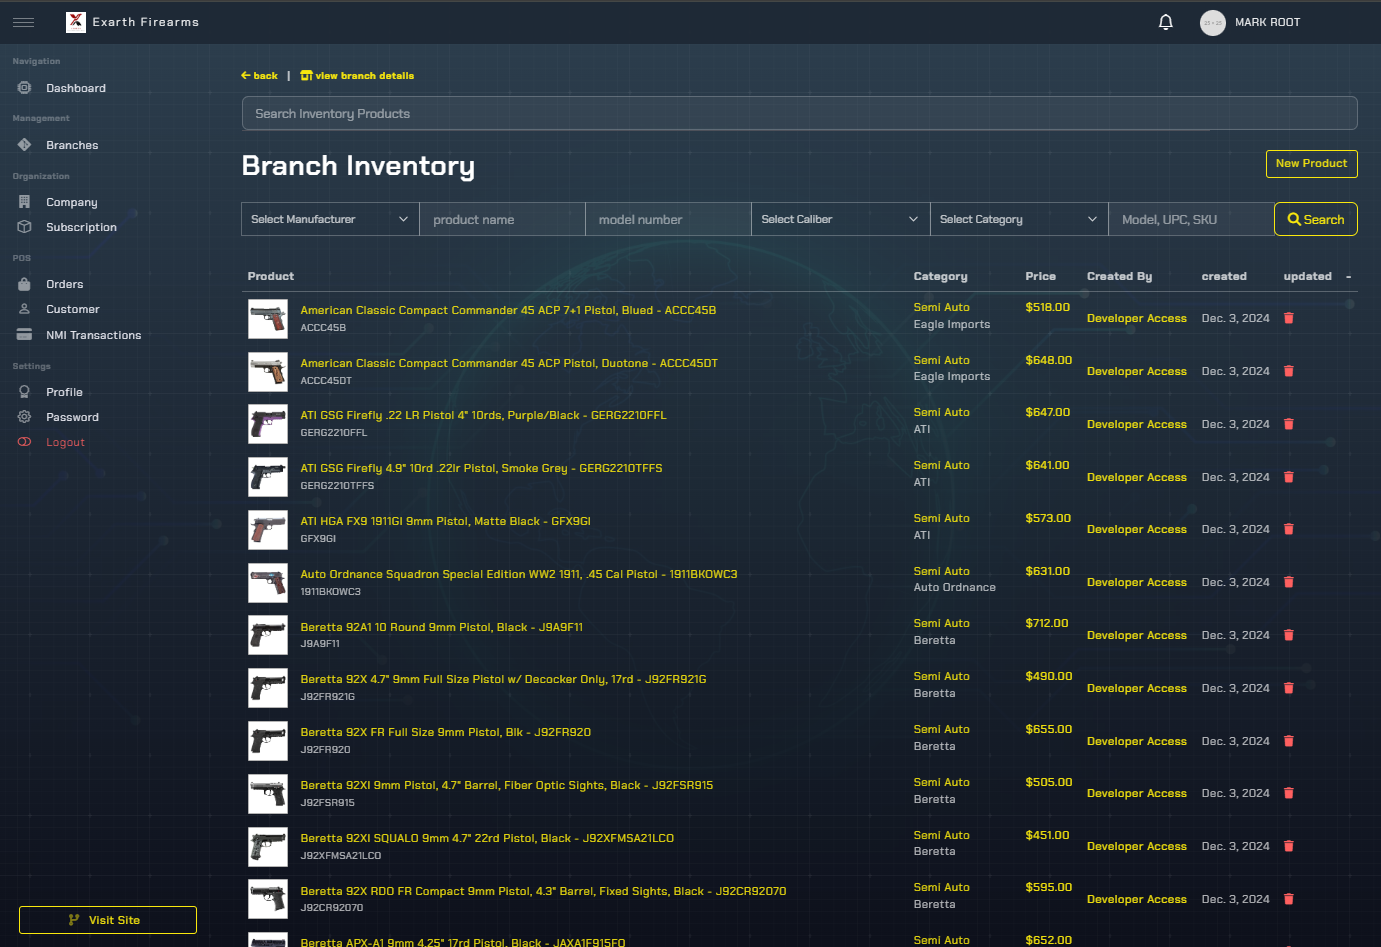The height and width of the screenshot is (947, 1381).
Task: Focus the Model, UPC, SKU field
Action: click(x=1191, y=219)
